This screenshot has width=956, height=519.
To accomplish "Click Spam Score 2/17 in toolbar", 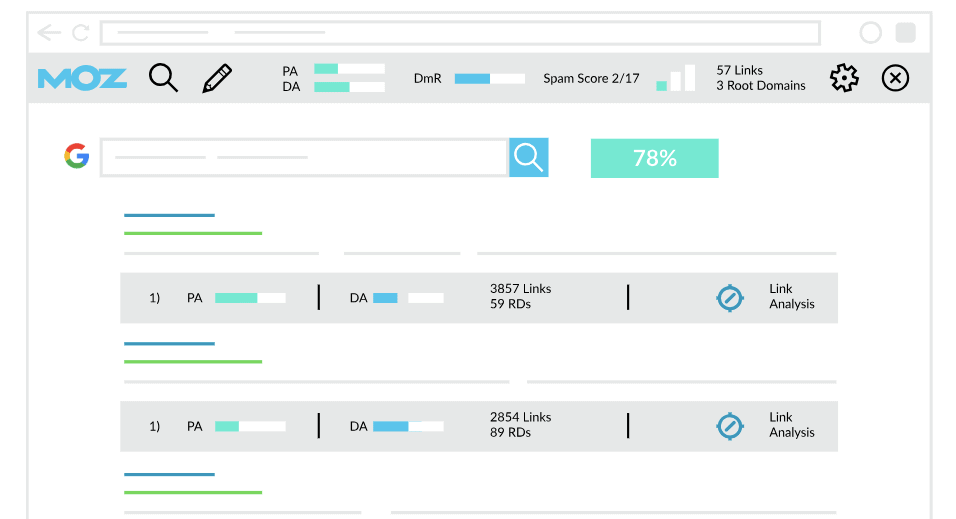I will click(x=591, y=78).
